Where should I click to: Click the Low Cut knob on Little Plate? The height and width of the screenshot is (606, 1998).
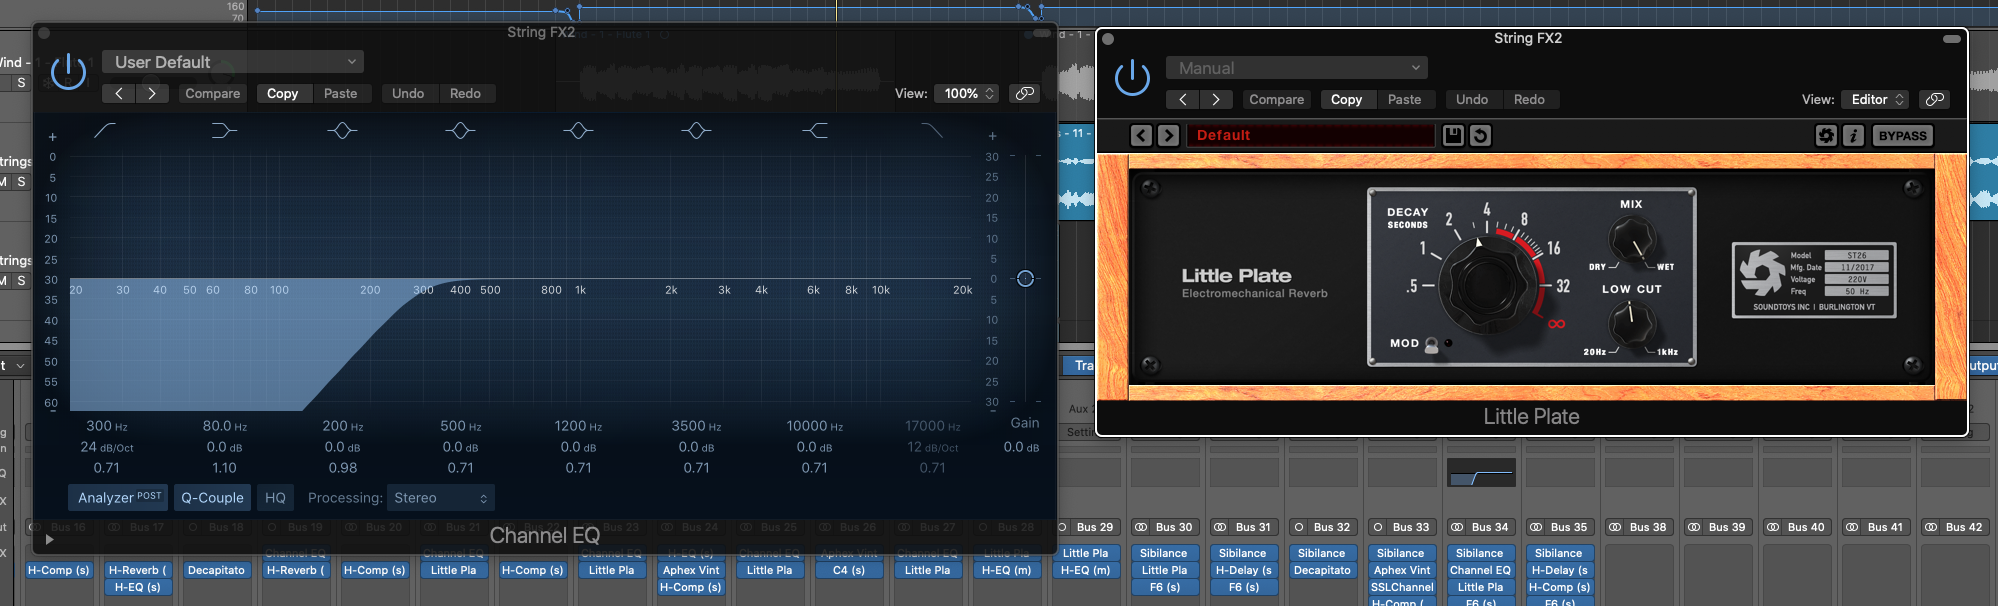(x=1631, y=324)
